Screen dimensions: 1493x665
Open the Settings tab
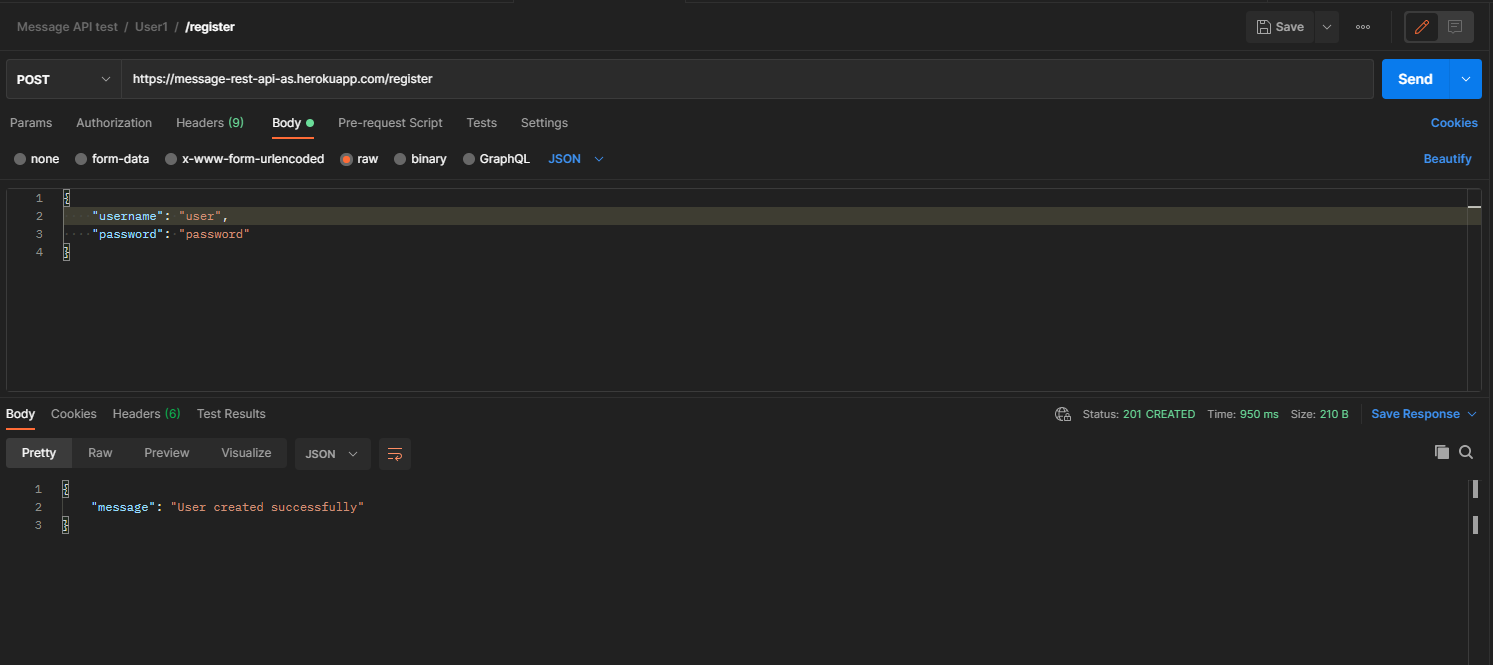[x=544, y=123]
